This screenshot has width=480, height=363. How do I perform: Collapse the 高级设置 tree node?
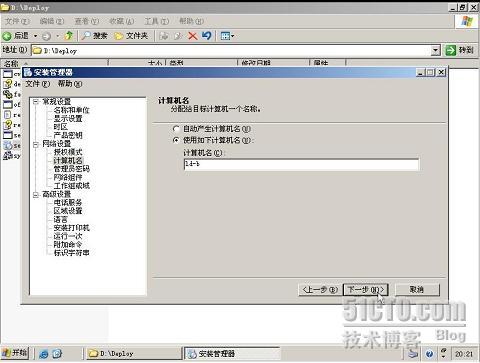point(36,194)
